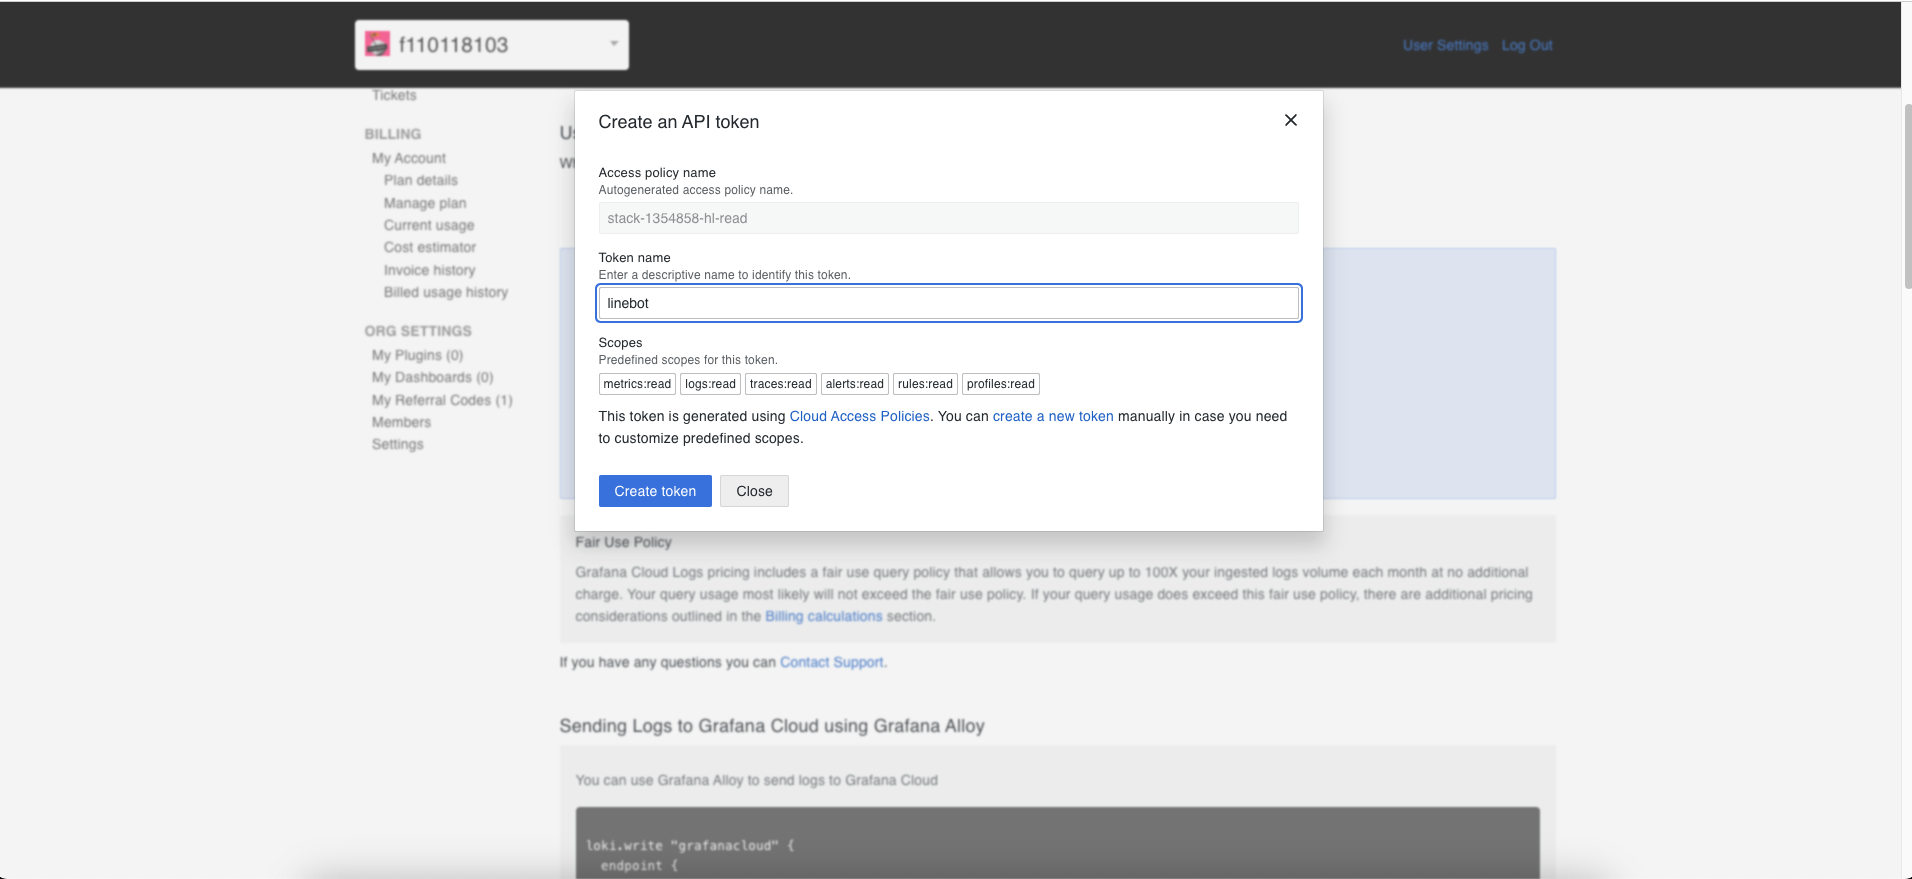The width and height of the screenshot is (1912, 879).
Task: Select the logs:read scope tag
Action: 710,384
